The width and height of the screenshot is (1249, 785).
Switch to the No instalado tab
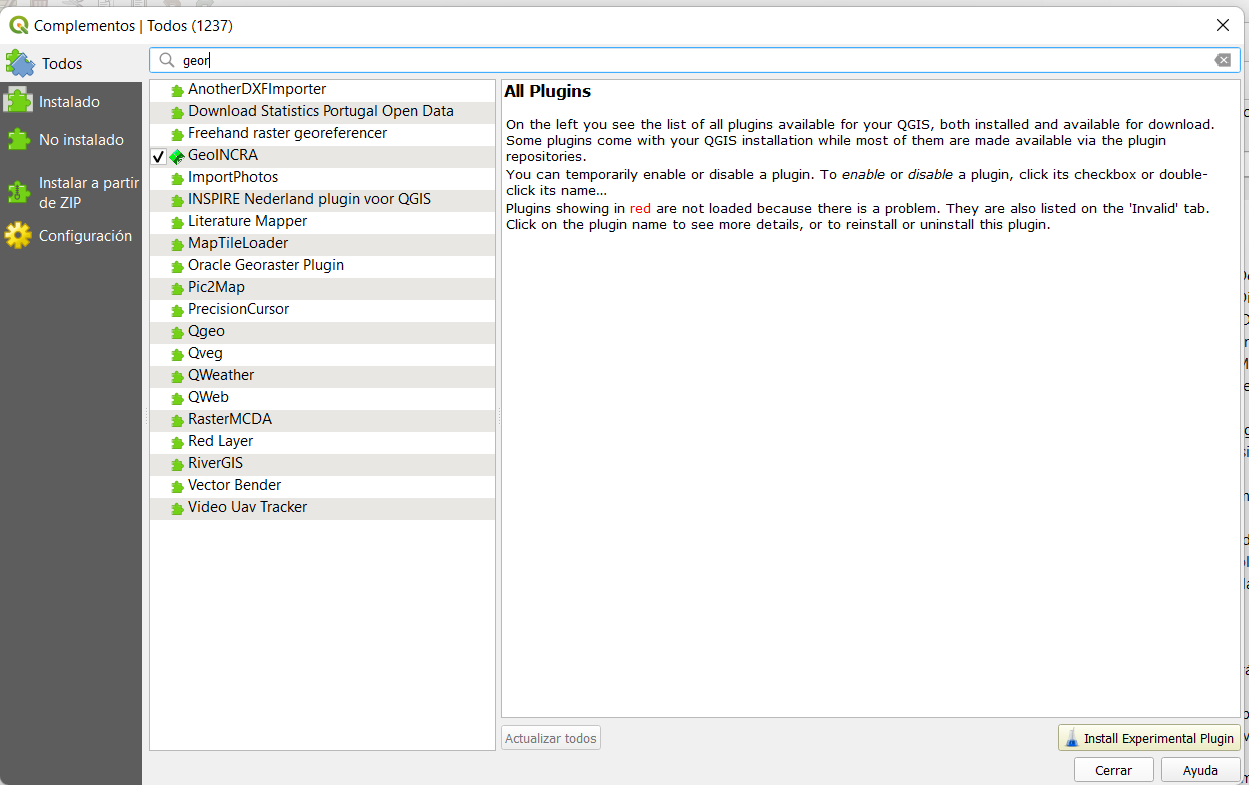coord(74,139)
